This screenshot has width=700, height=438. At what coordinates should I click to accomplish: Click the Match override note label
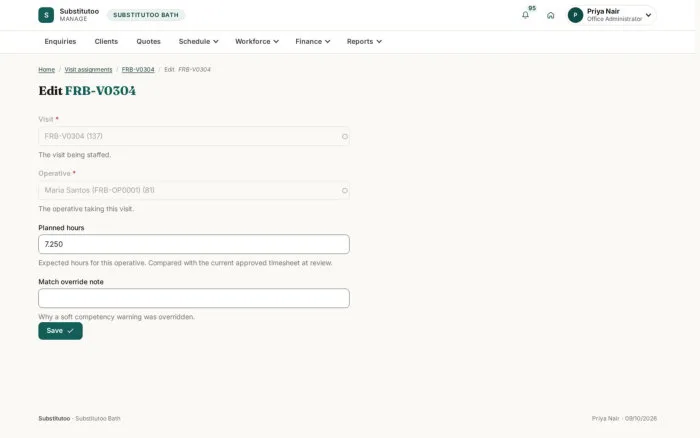click(71, 282)
